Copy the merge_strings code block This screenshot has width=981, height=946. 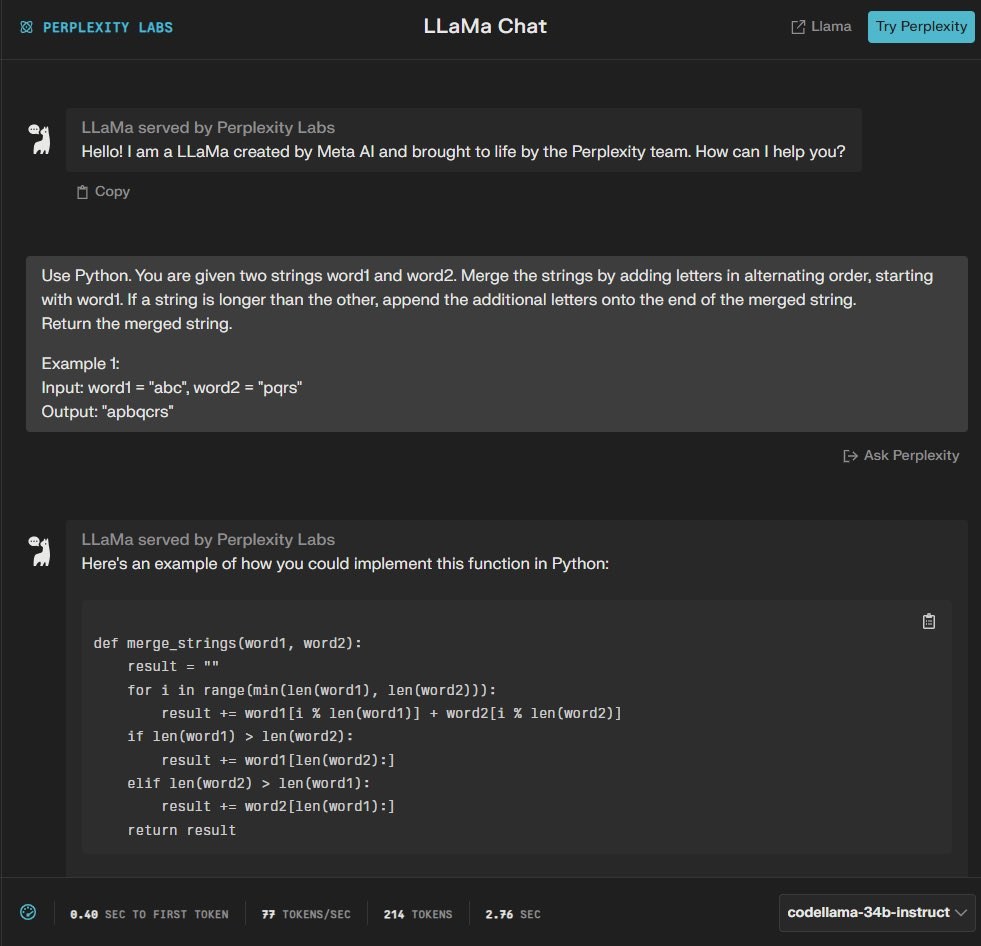pos(928,621)
